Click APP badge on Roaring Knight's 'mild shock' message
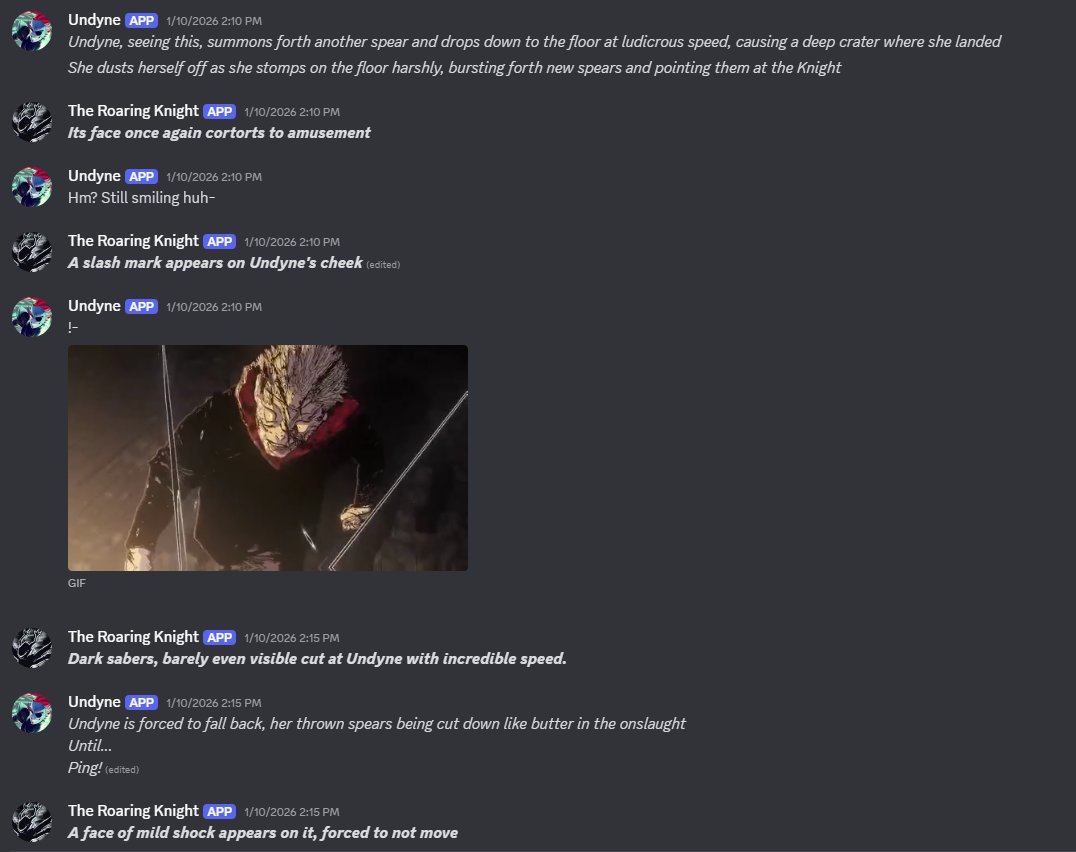 pyautogui.click(x=220, y=812)
